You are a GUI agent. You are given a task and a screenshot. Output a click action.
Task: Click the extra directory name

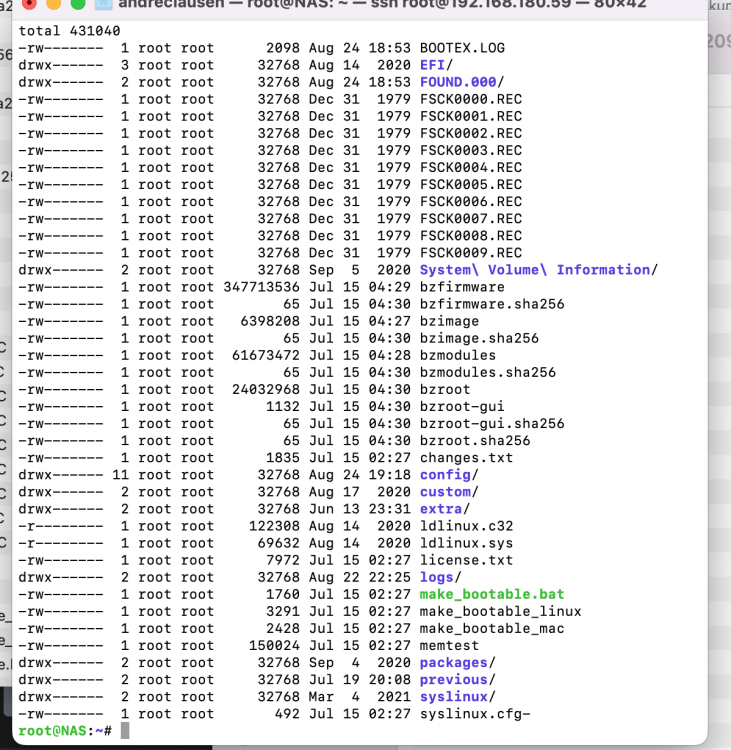[441, 509]
